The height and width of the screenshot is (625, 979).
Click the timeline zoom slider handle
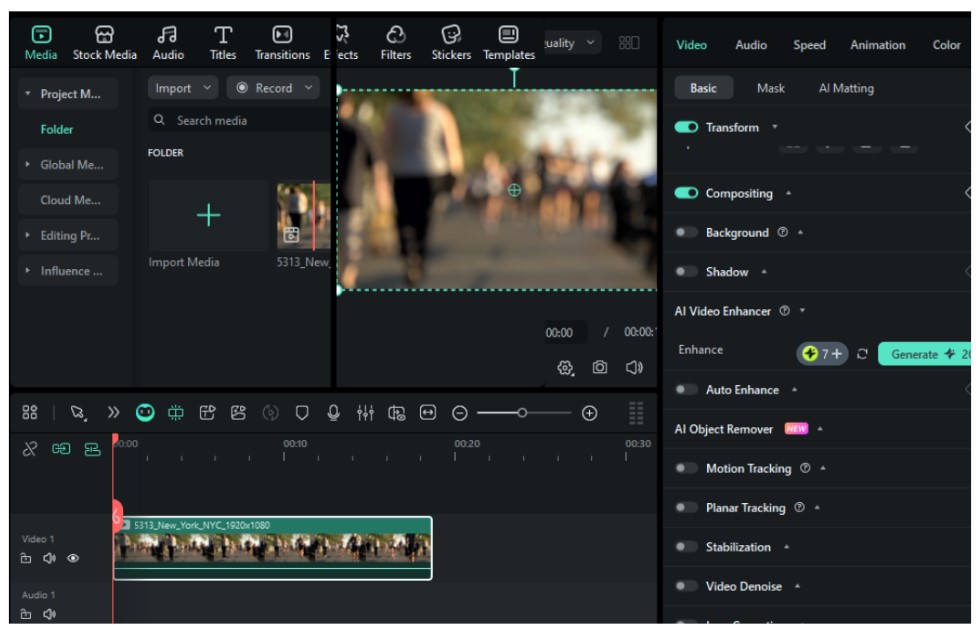(522, 413)
